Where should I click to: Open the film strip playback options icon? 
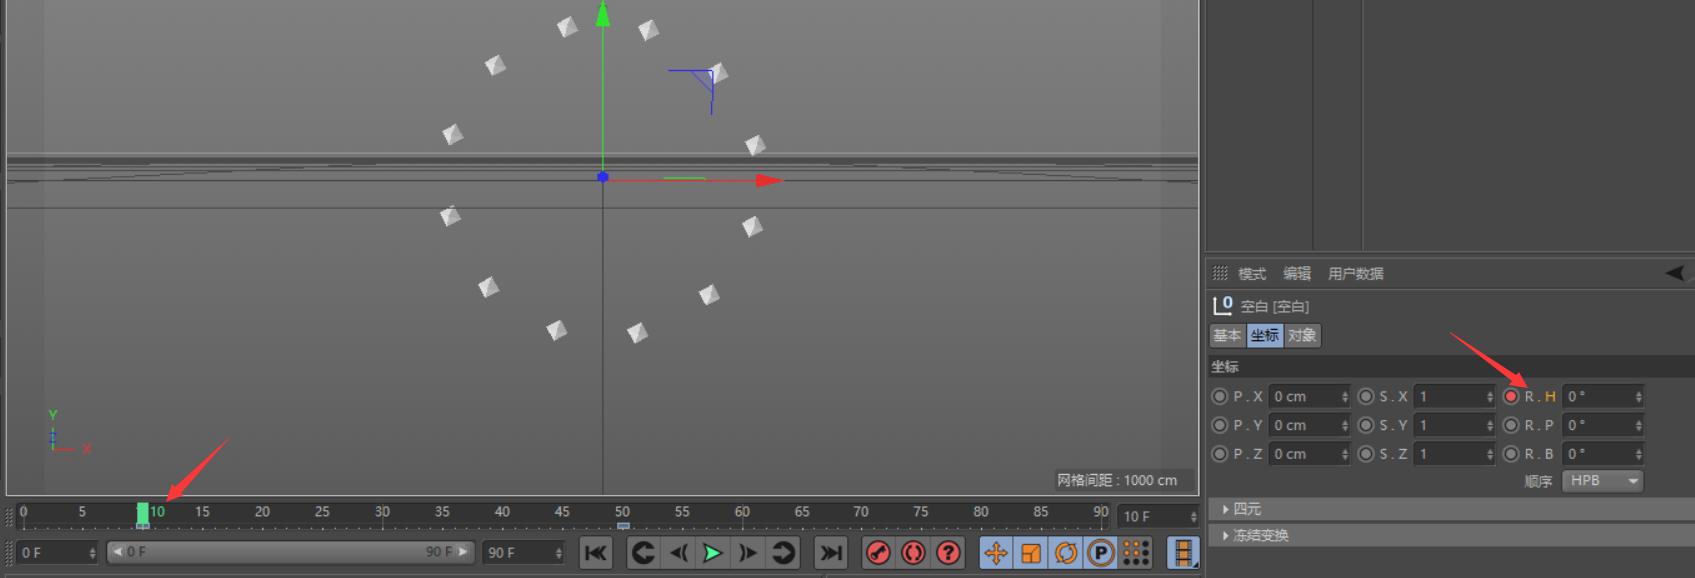click(x=1183, y=552)
